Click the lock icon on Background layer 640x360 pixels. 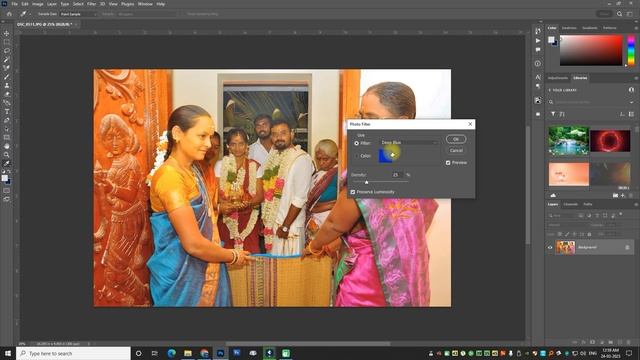point(627,247)
